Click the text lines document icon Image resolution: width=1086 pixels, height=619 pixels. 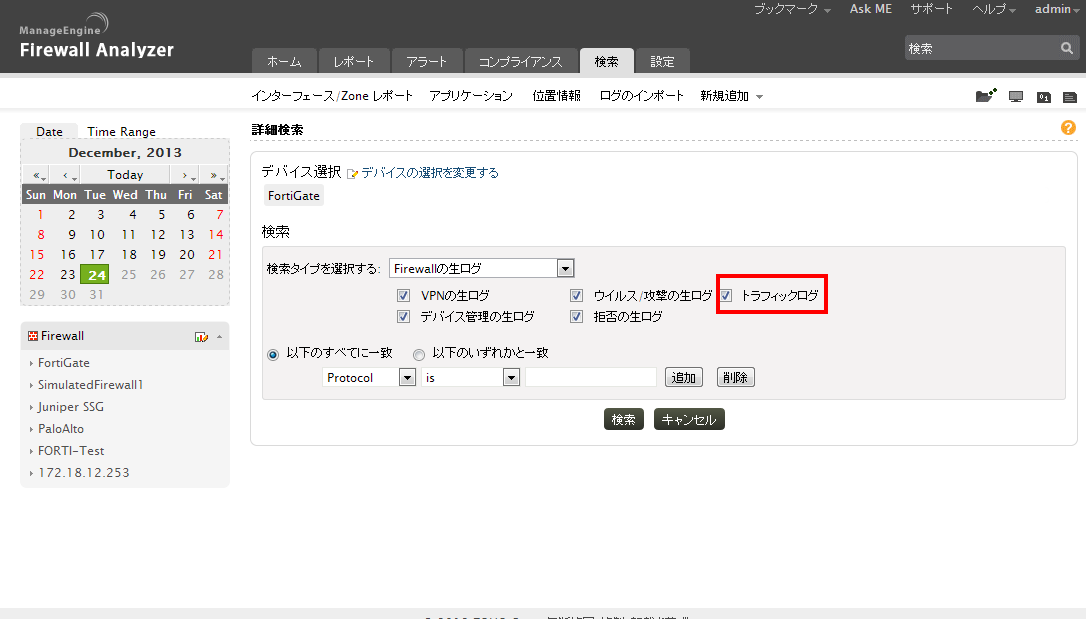click(x=1070, y=97)
